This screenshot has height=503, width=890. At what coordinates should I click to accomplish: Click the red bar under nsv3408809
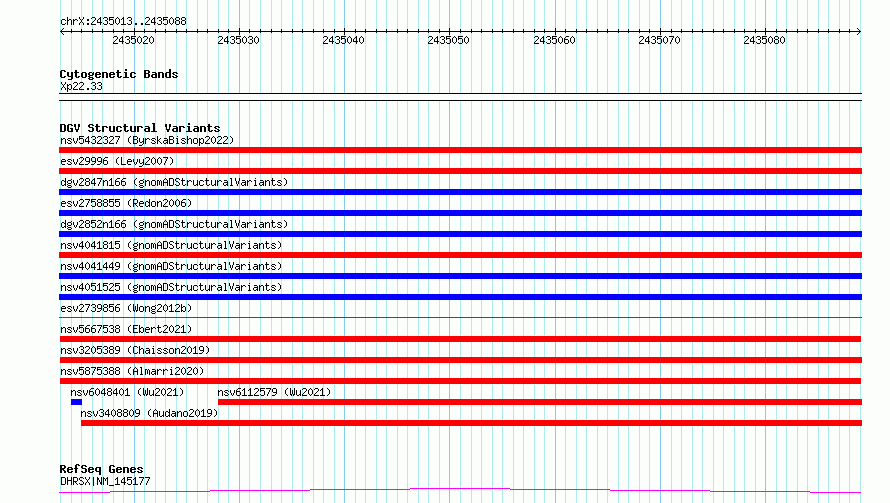pos(471,423)
